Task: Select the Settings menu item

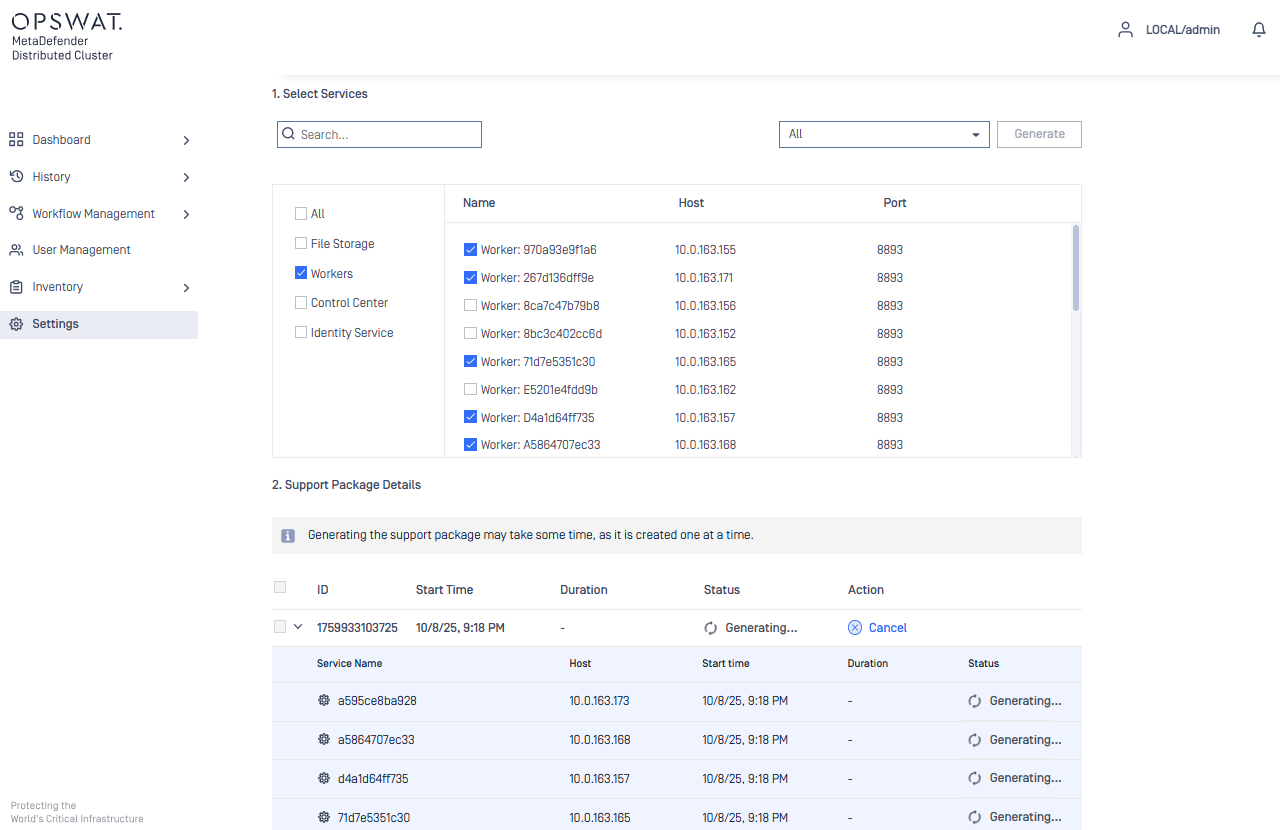Action: [55, 324]
